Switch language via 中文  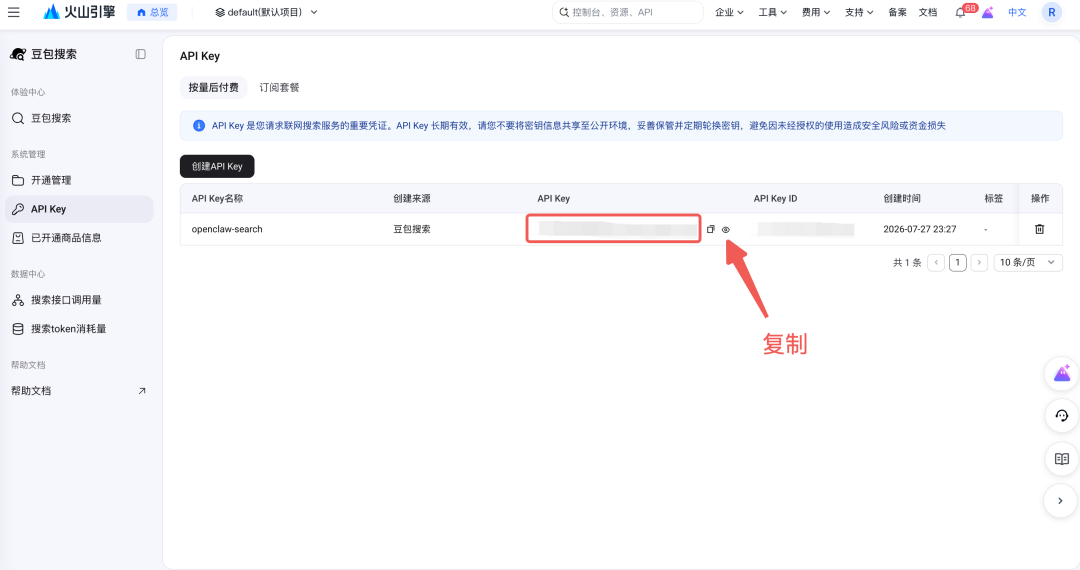[x=1017, y=12]
